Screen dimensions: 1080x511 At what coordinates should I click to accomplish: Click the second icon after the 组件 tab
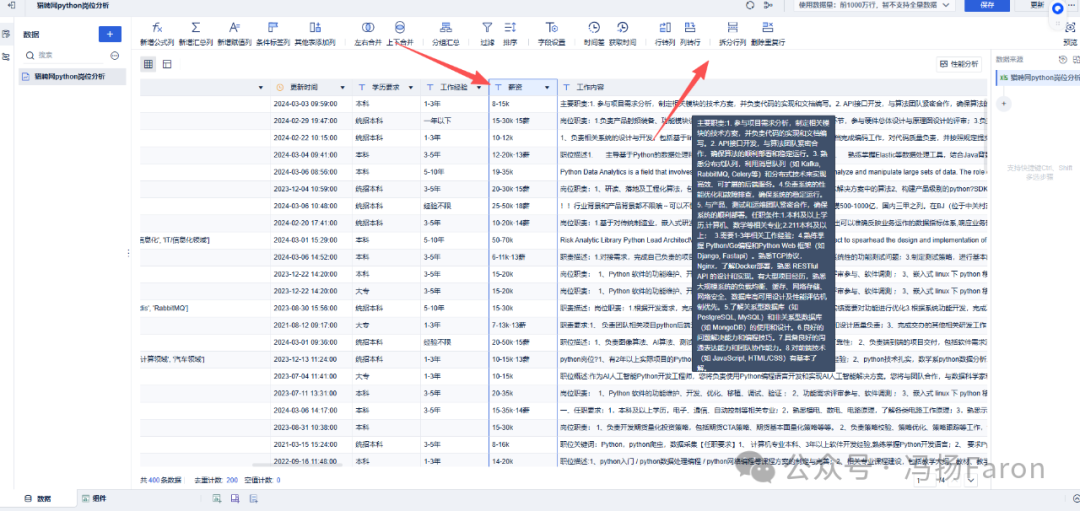(235, 498)
